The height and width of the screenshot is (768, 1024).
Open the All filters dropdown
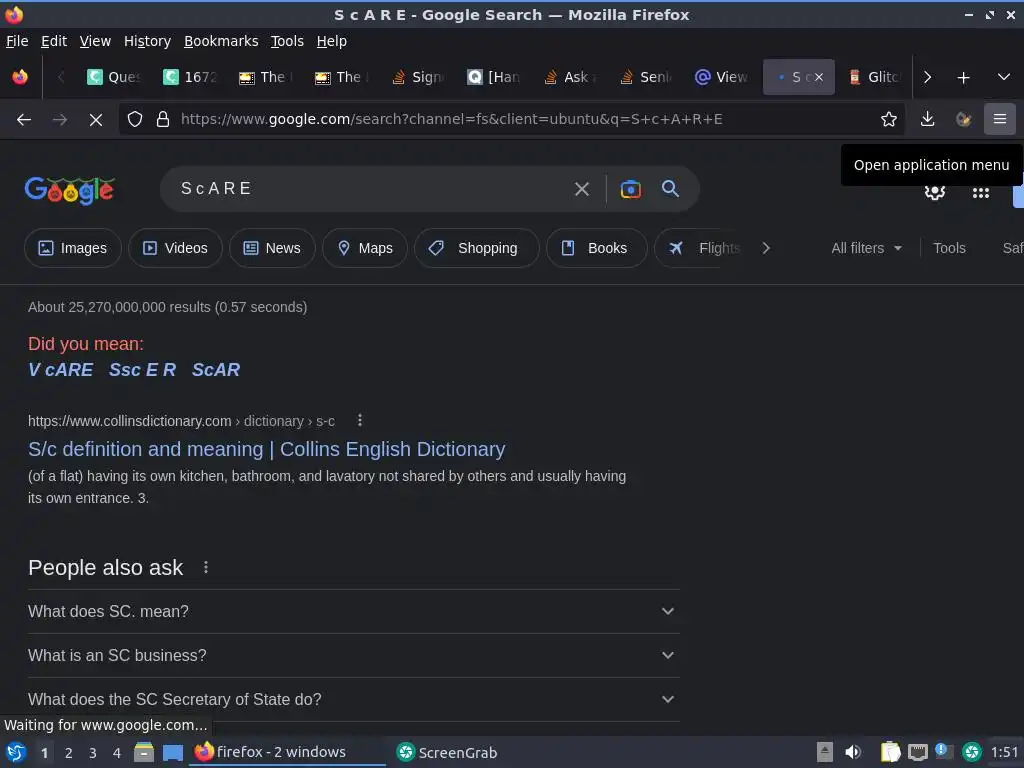[866, 248]
